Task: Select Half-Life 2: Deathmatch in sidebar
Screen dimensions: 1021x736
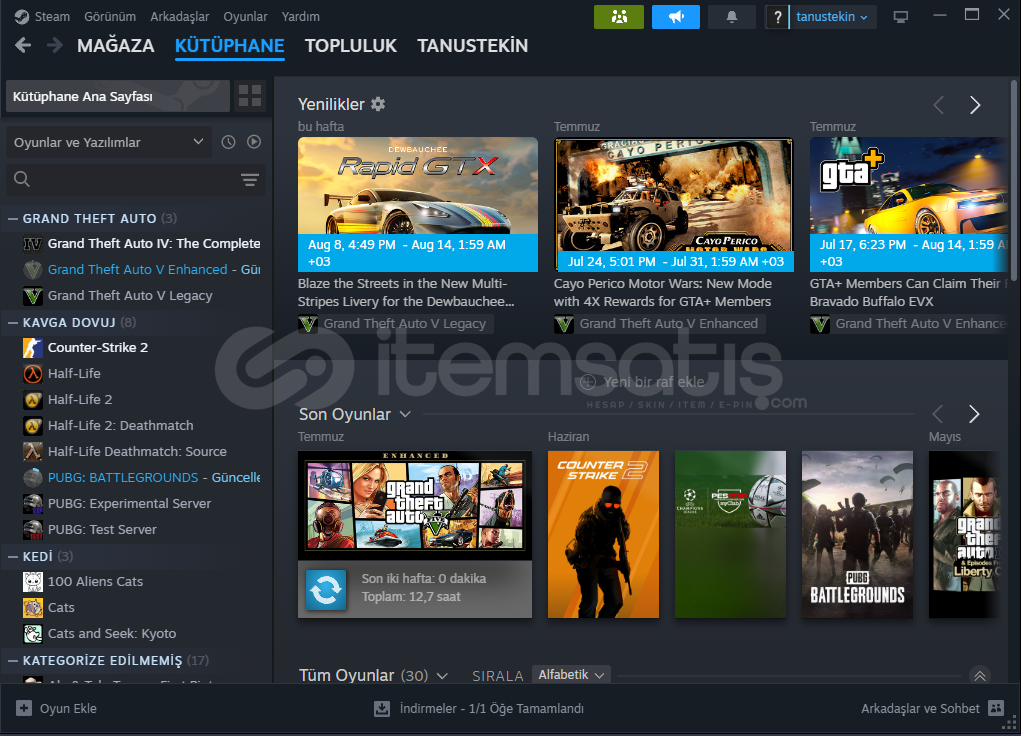Action: click(x=121, y=426)
